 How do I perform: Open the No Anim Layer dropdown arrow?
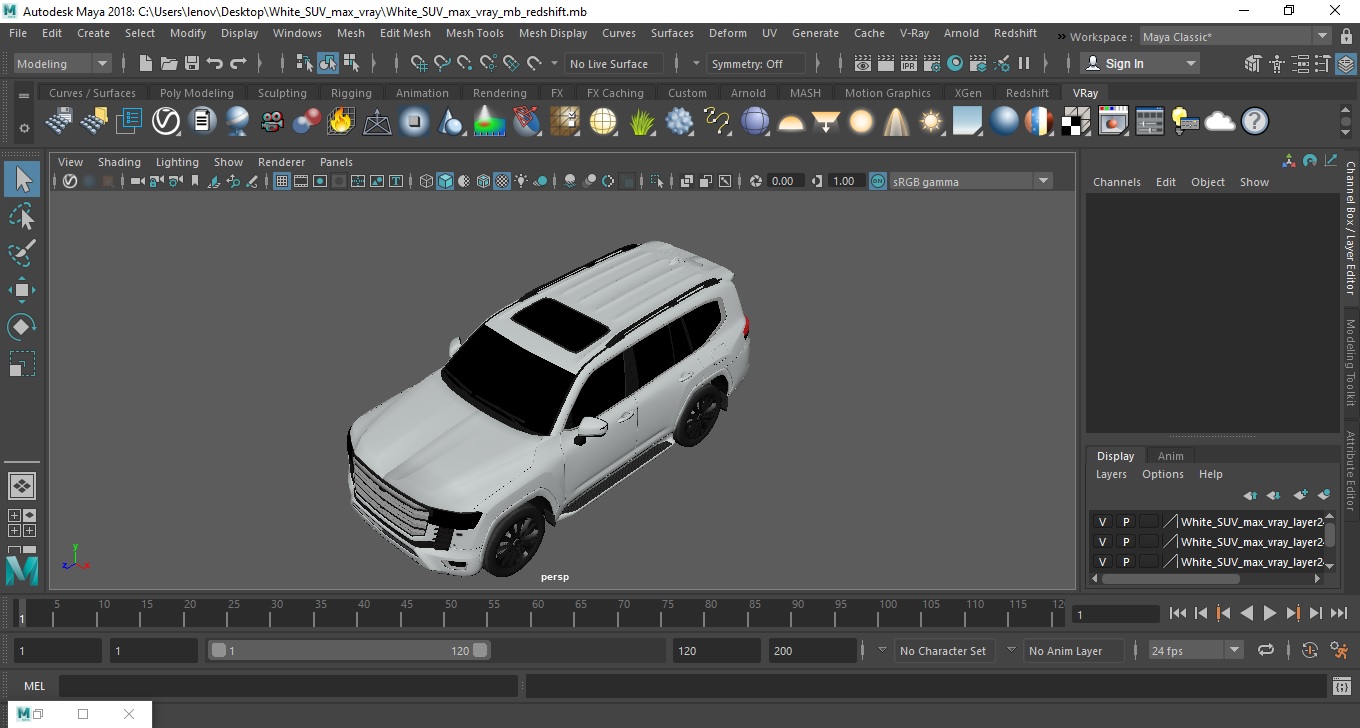point(1011,650)
